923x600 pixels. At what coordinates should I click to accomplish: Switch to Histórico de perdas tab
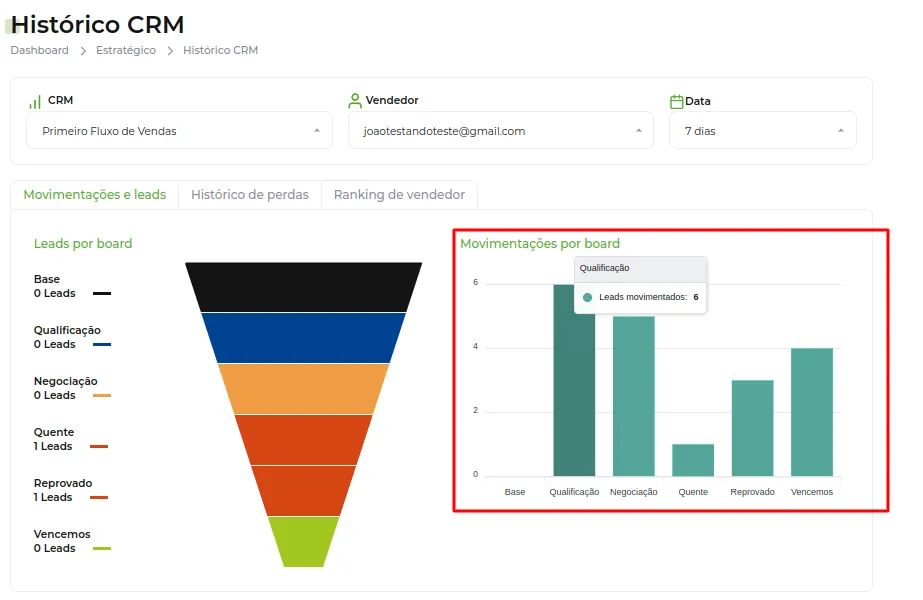250,195
